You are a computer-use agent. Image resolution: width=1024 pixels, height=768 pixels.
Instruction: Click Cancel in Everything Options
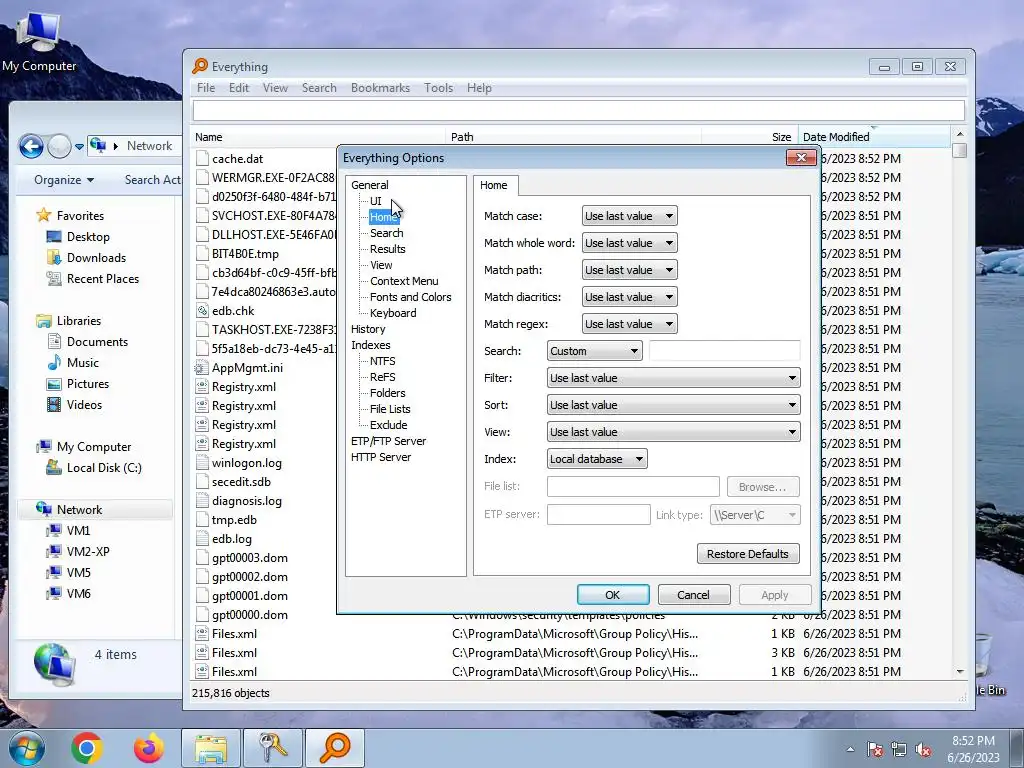point(693,595)
